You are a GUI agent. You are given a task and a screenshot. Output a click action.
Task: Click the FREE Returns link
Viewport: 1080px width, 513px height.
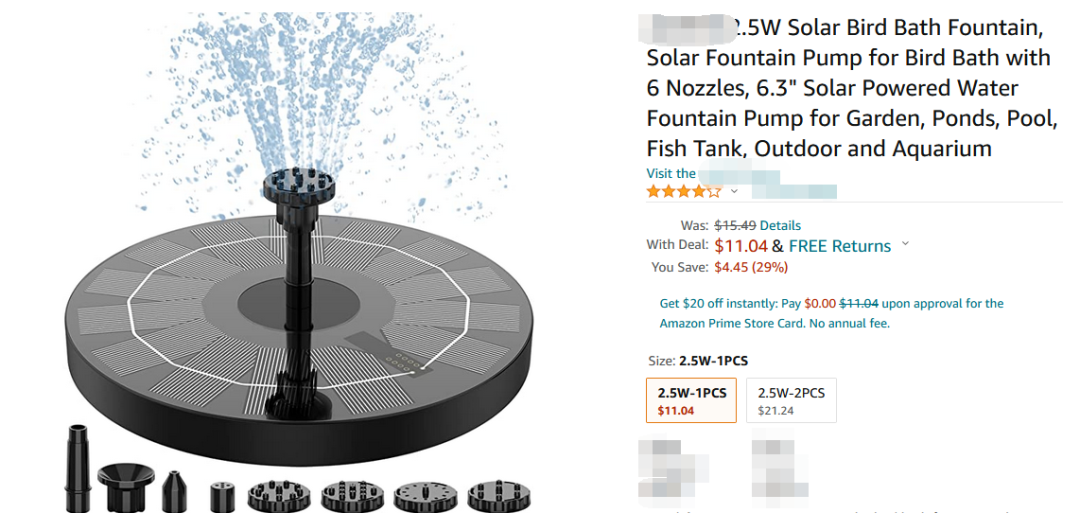tap(839, 246)
